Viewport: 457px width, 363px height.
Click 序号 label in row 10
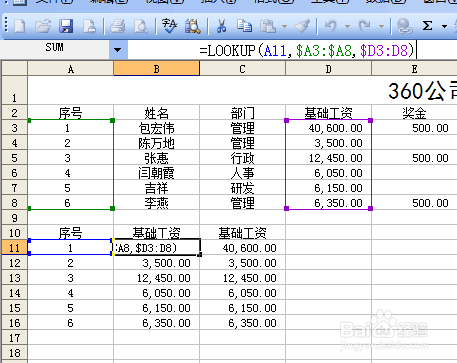coord(71,233)
